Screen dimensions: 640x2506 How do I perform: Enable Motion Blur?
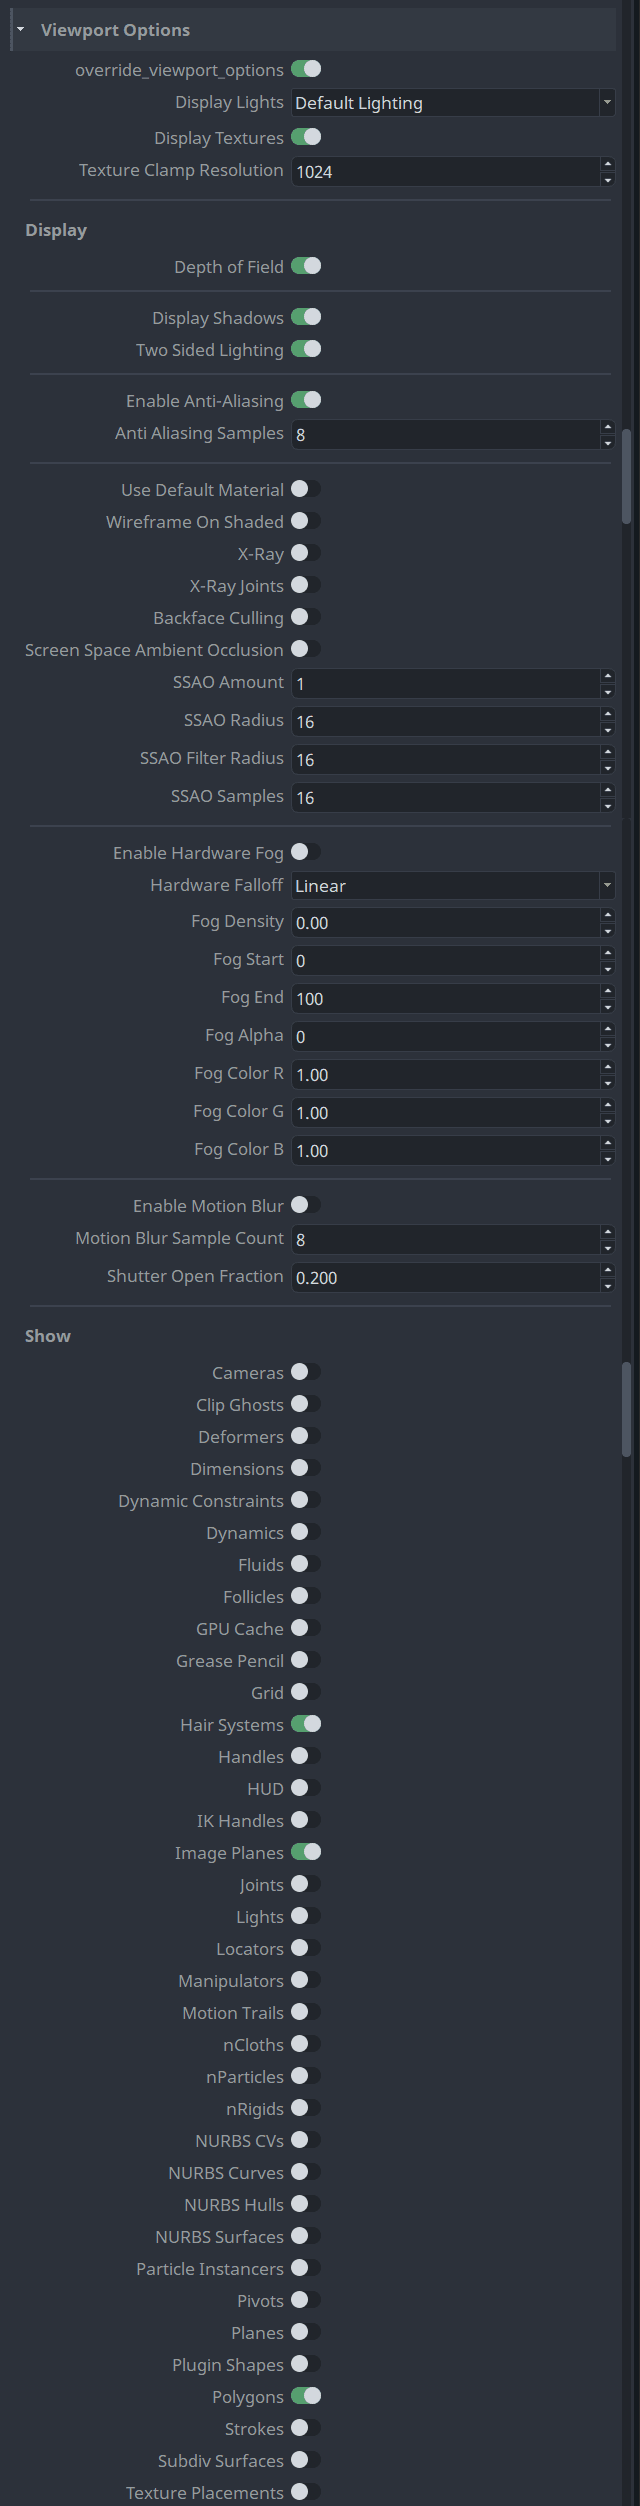tap(306, 1205)
